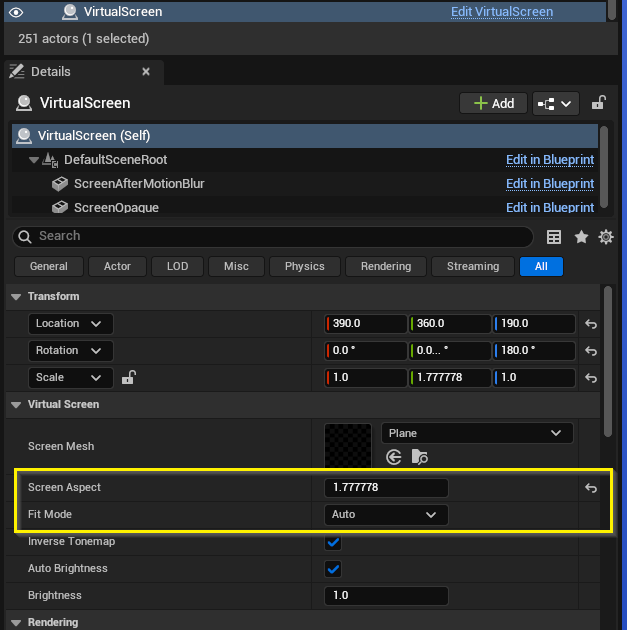Select the Rendering filter tab

(x=385, y=266)
